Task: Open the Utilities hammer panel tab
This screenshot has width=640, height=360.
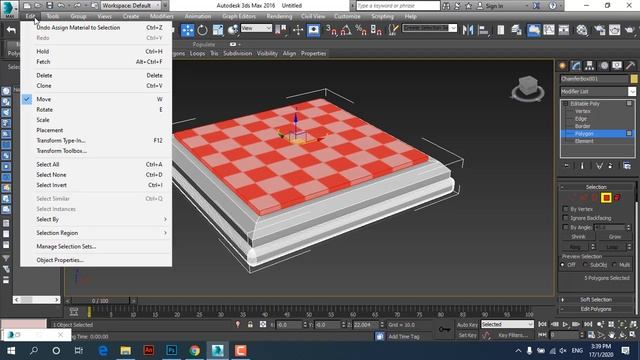Action: pos(630,66)
